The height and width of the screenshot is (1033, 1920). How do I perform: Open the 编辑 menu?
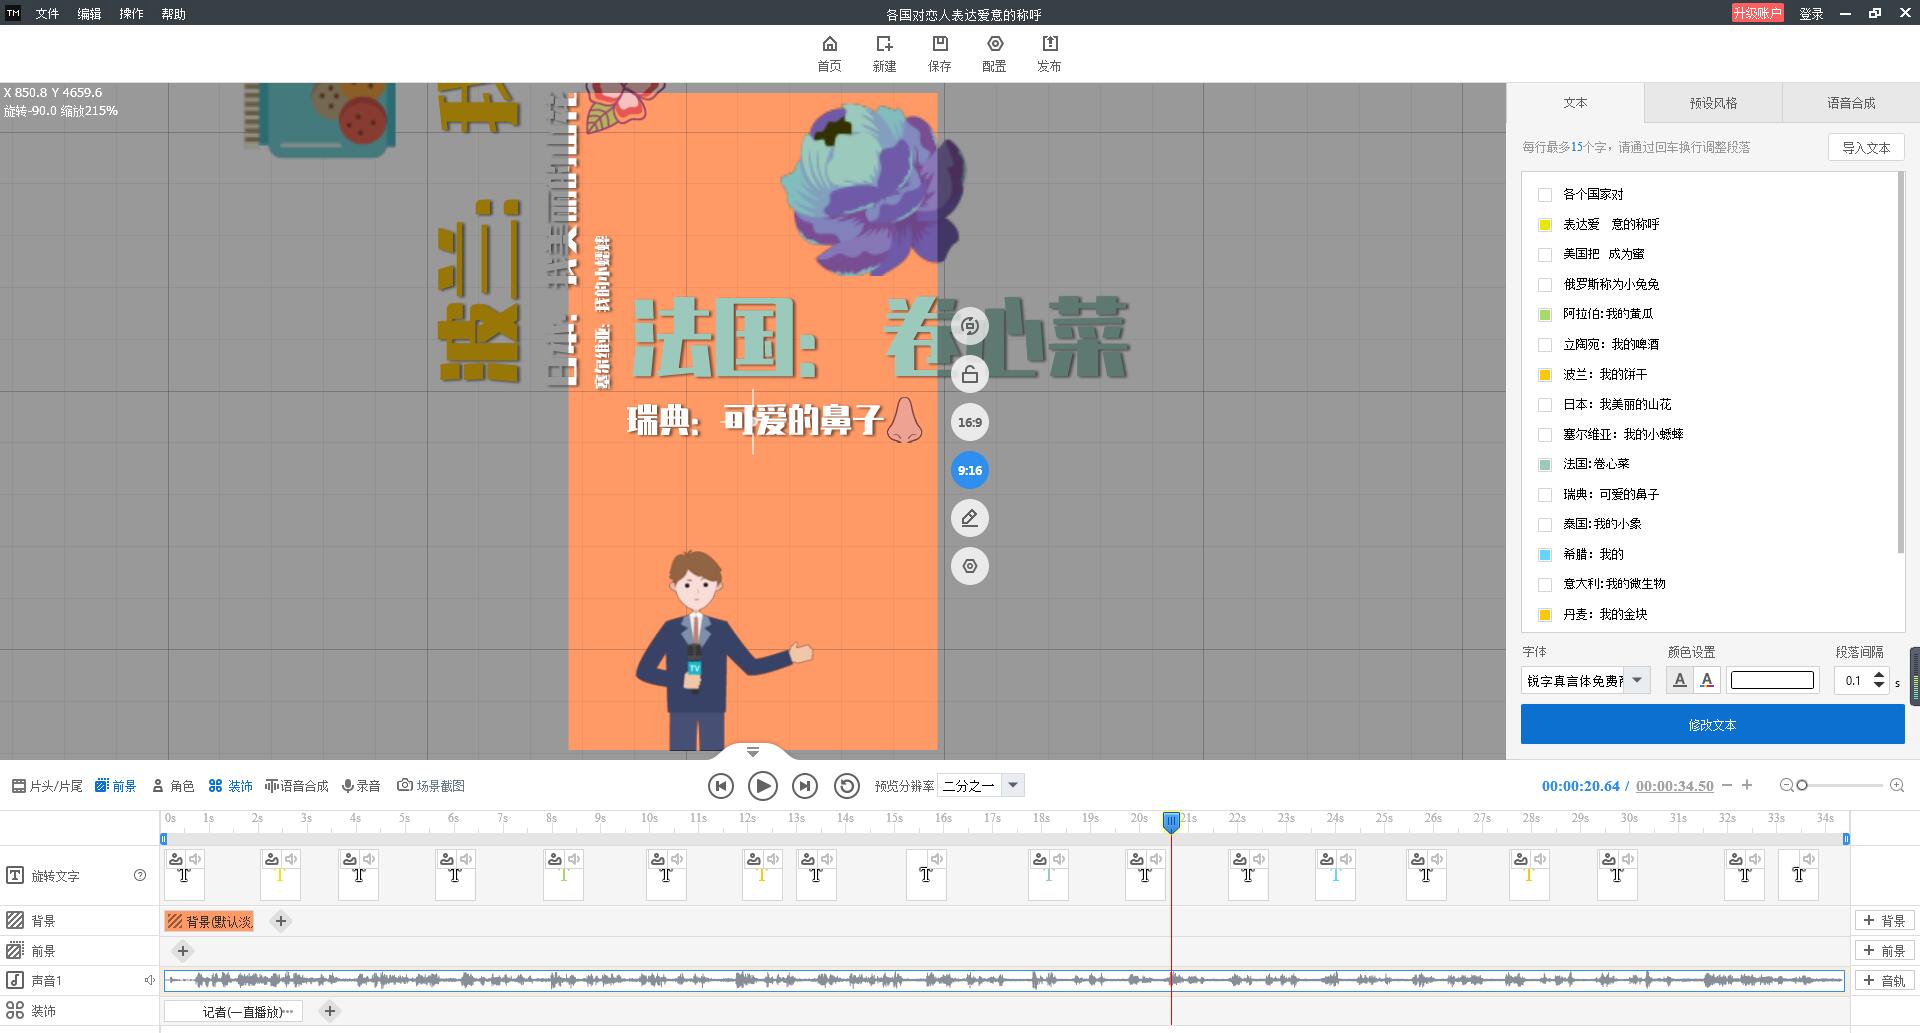(89, 14)
